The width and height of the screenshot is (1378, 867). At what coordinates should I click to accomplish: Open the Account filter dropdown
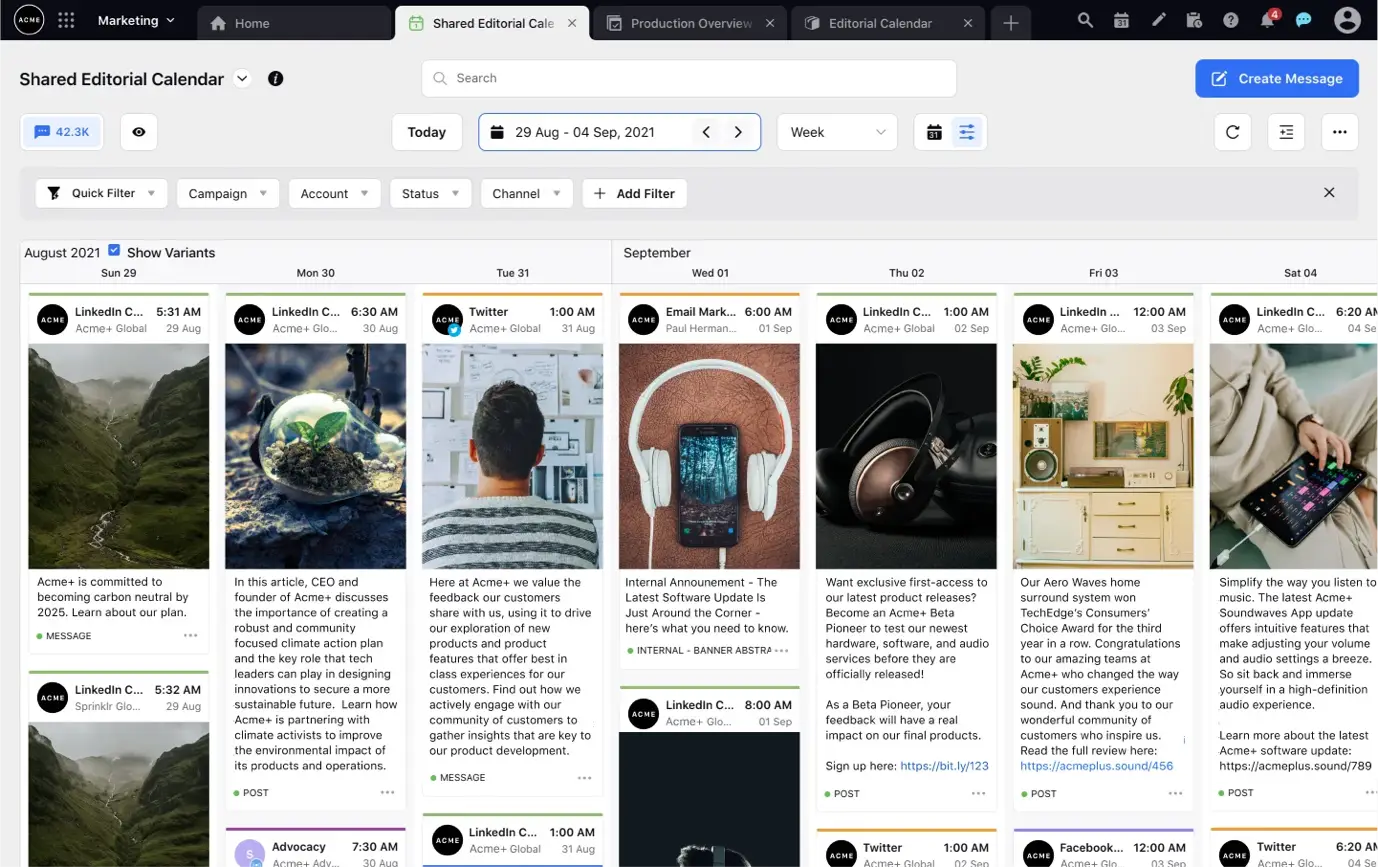(x=335, y=193)
